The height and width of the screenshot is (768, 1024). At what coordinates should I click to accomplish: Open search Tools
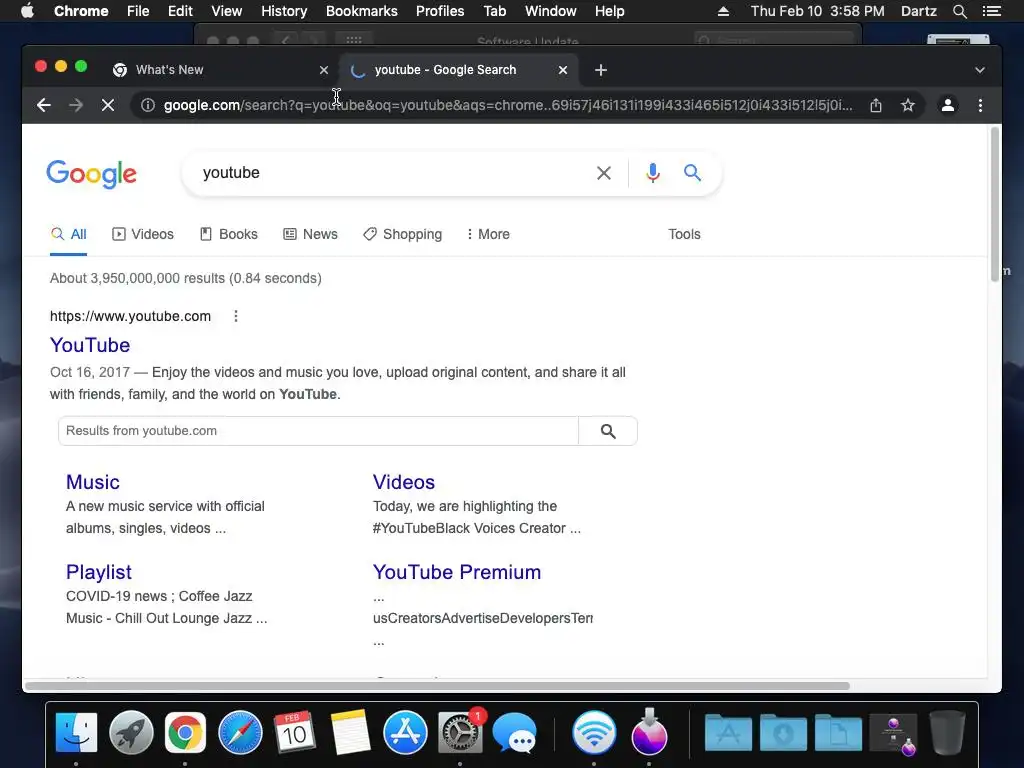(x=684, y=234)
